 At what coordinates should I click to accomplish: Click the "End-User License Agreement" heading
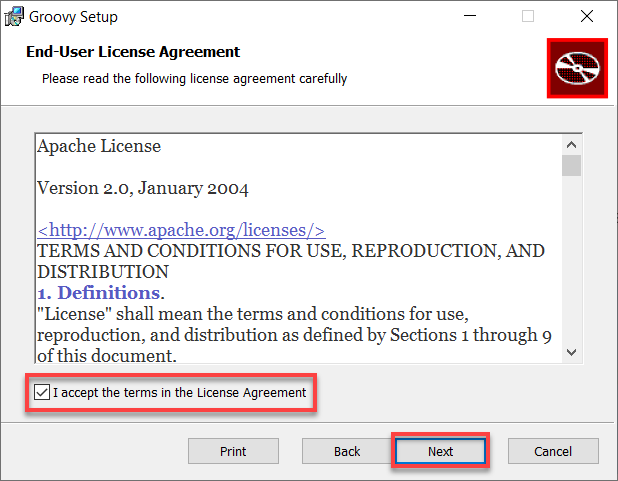(133, 52)
